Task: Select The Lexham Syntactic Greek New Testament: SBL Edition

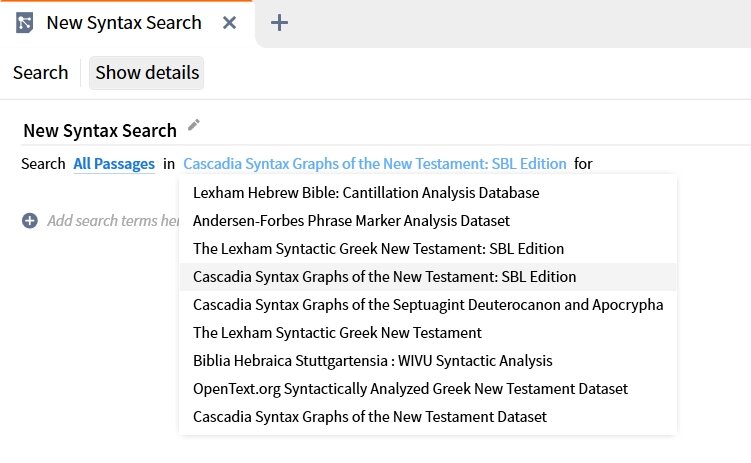Action: coord(428,248)
